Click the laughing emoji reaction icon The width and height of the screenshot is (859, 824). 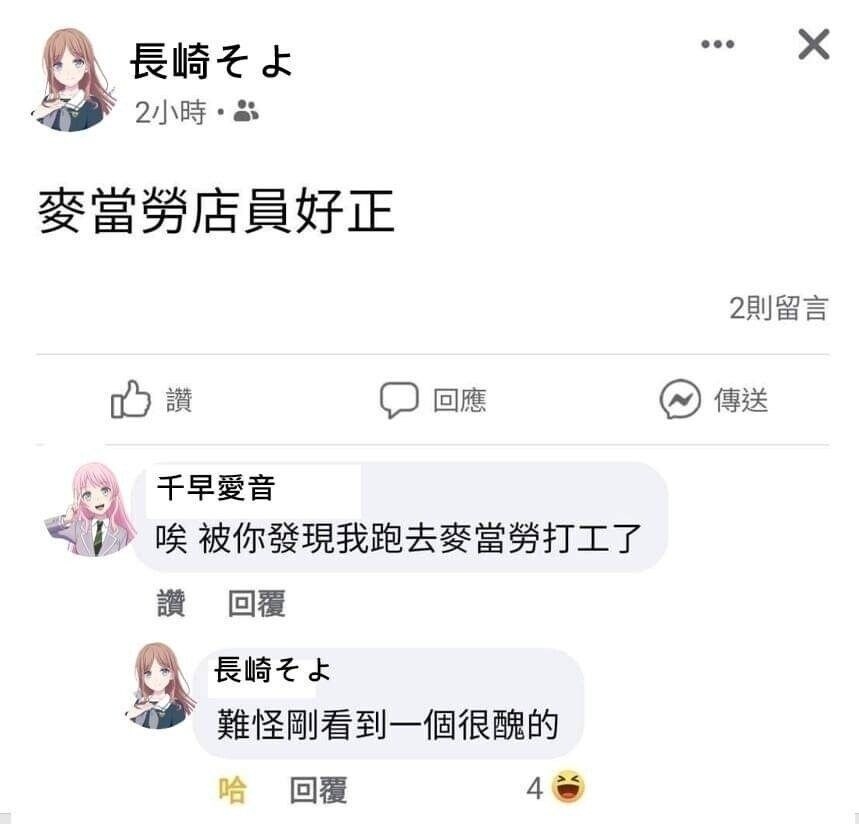coord(568,787)
